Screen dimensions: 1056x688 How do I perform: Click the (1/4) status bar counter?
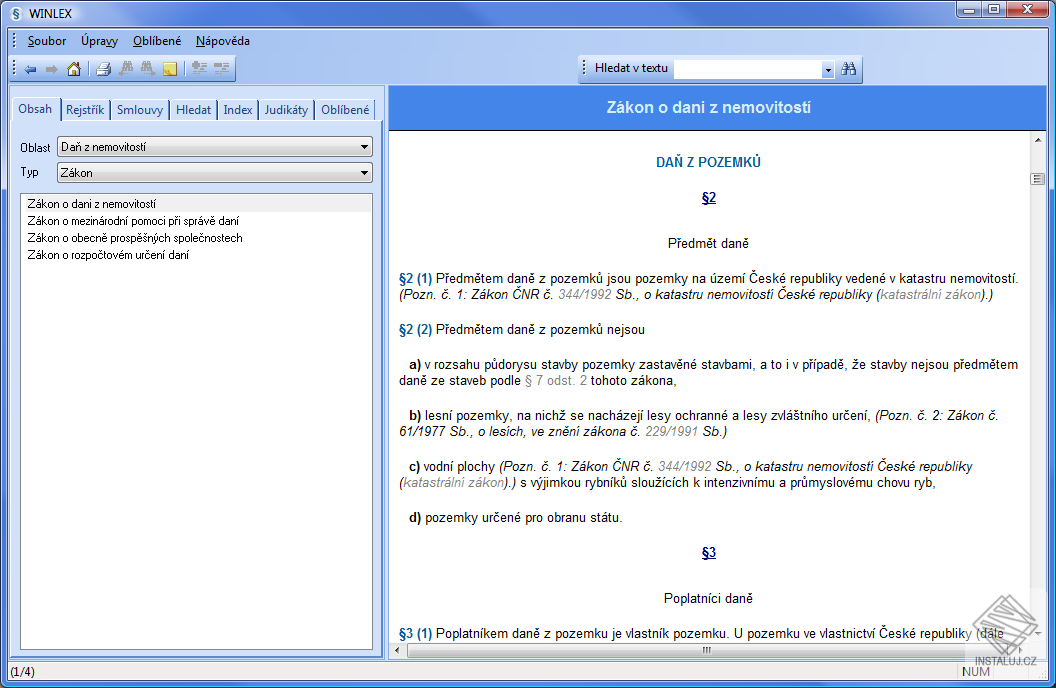coord(22,672)
